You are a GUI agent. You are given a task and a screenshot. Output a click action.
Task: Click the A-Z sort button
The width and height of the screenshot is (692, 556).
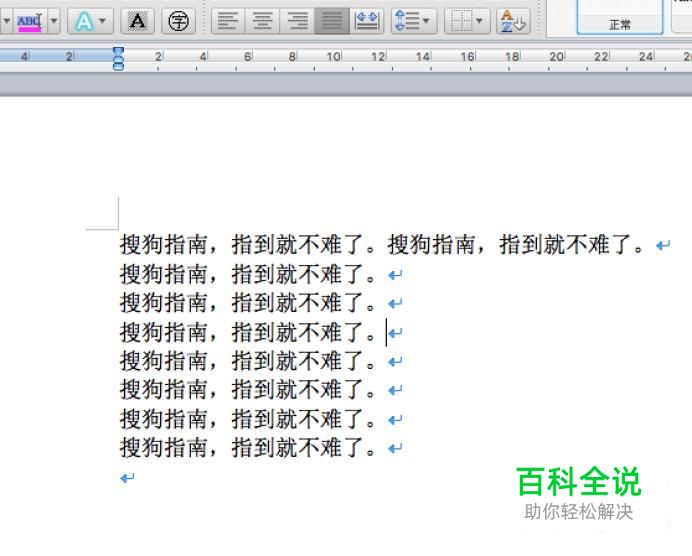coord(513,21)
